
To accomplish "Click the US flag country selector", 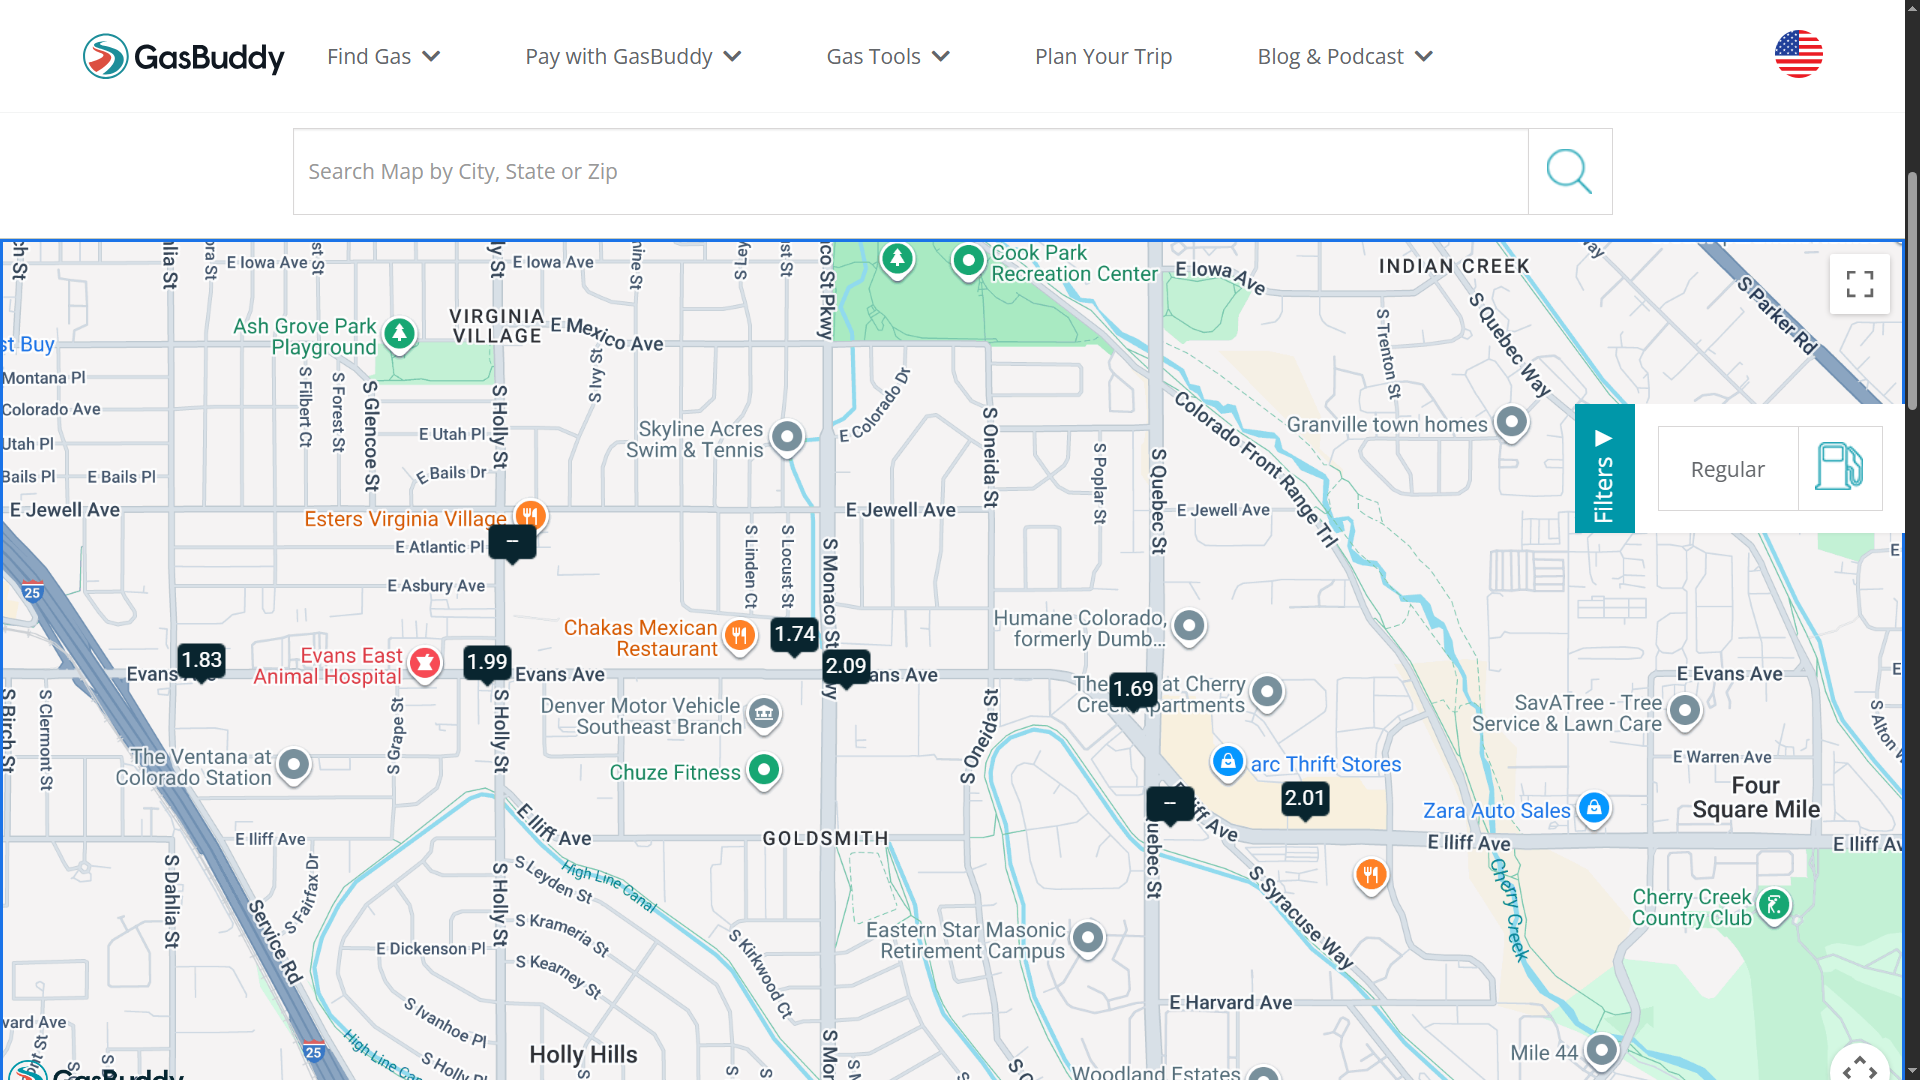I will 1798,55.
